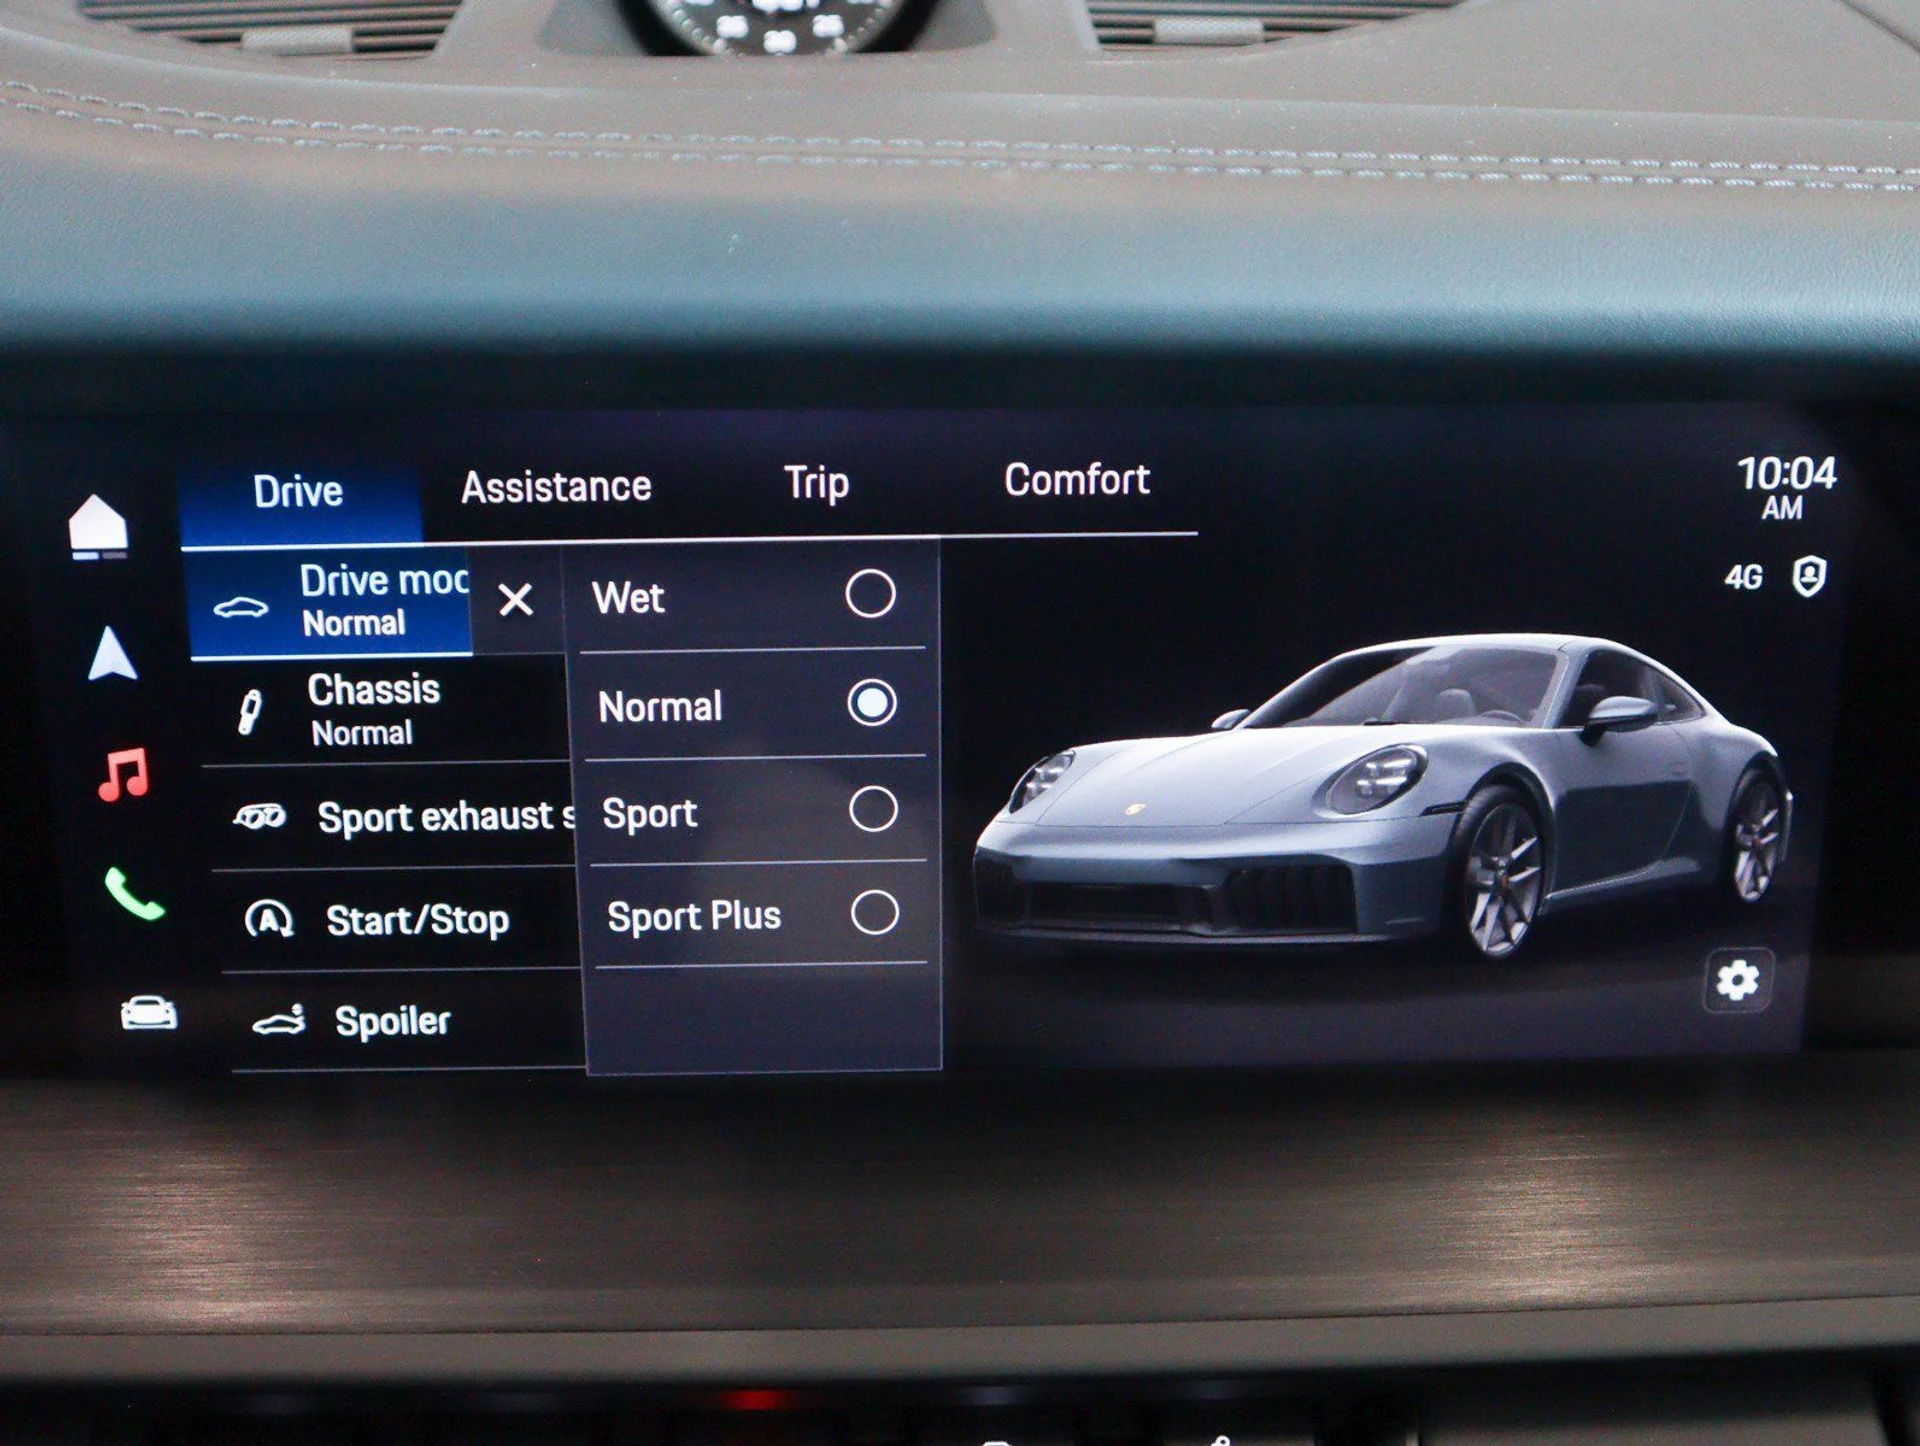Switch to the Assistance tab

[556, 487]
